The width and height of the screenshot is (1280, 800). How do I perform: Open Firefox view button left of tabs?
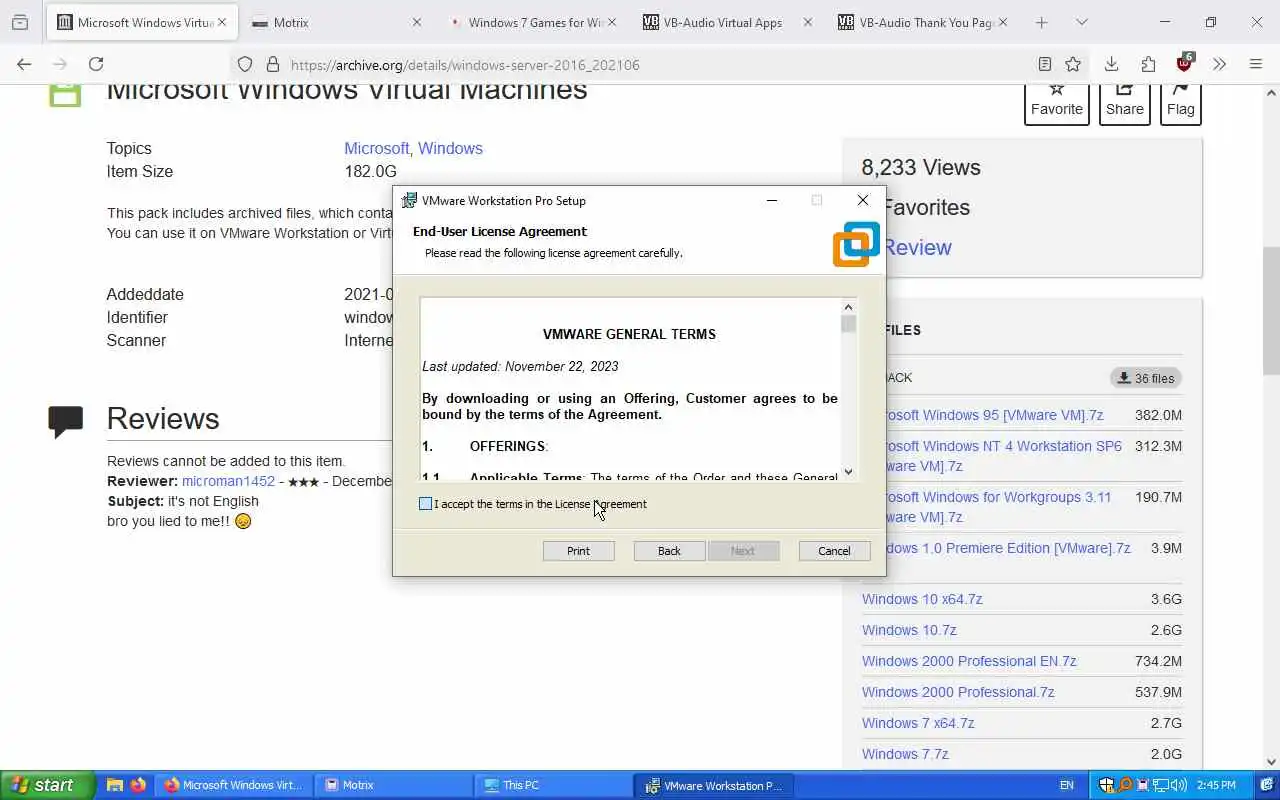click(20, 22)
